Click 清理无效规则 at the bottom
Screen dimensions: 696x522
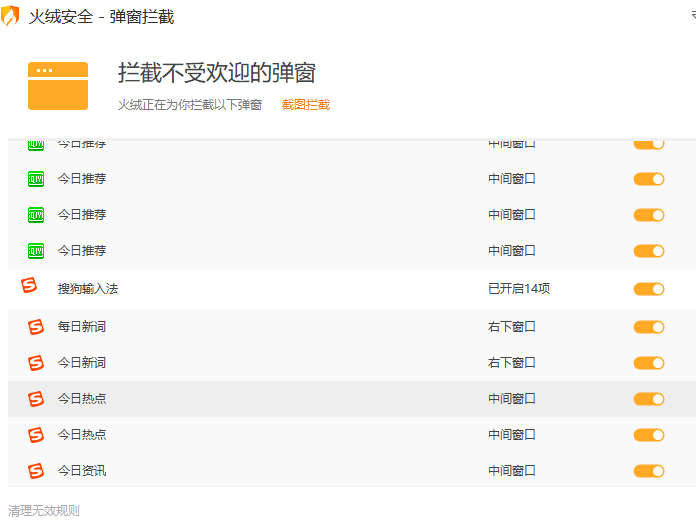tap(44, 510)
